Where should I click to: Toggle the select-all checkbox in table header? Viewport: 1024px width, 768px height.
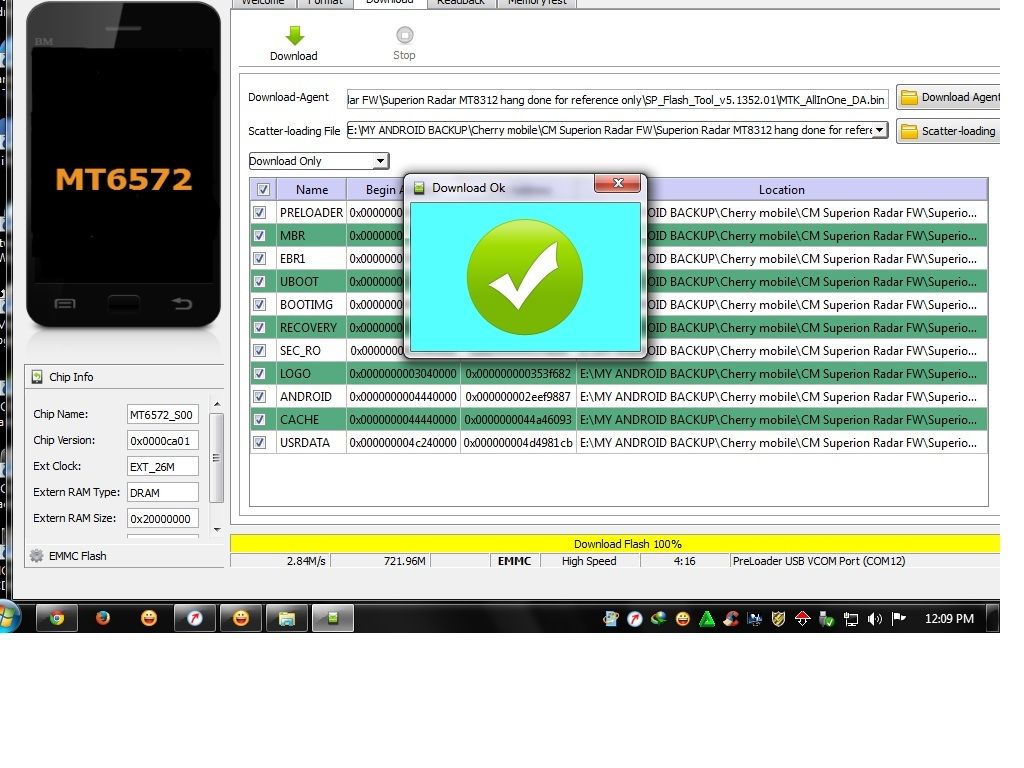tap(263, 189)
